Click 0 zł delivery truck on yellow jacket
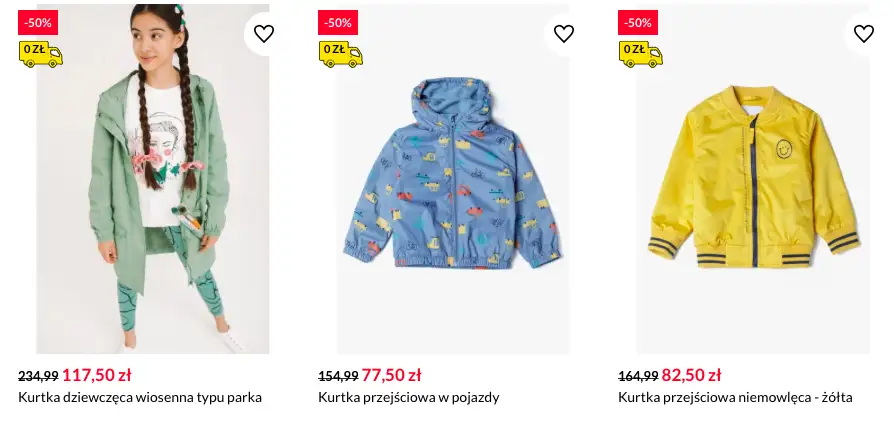 (641, 53)
